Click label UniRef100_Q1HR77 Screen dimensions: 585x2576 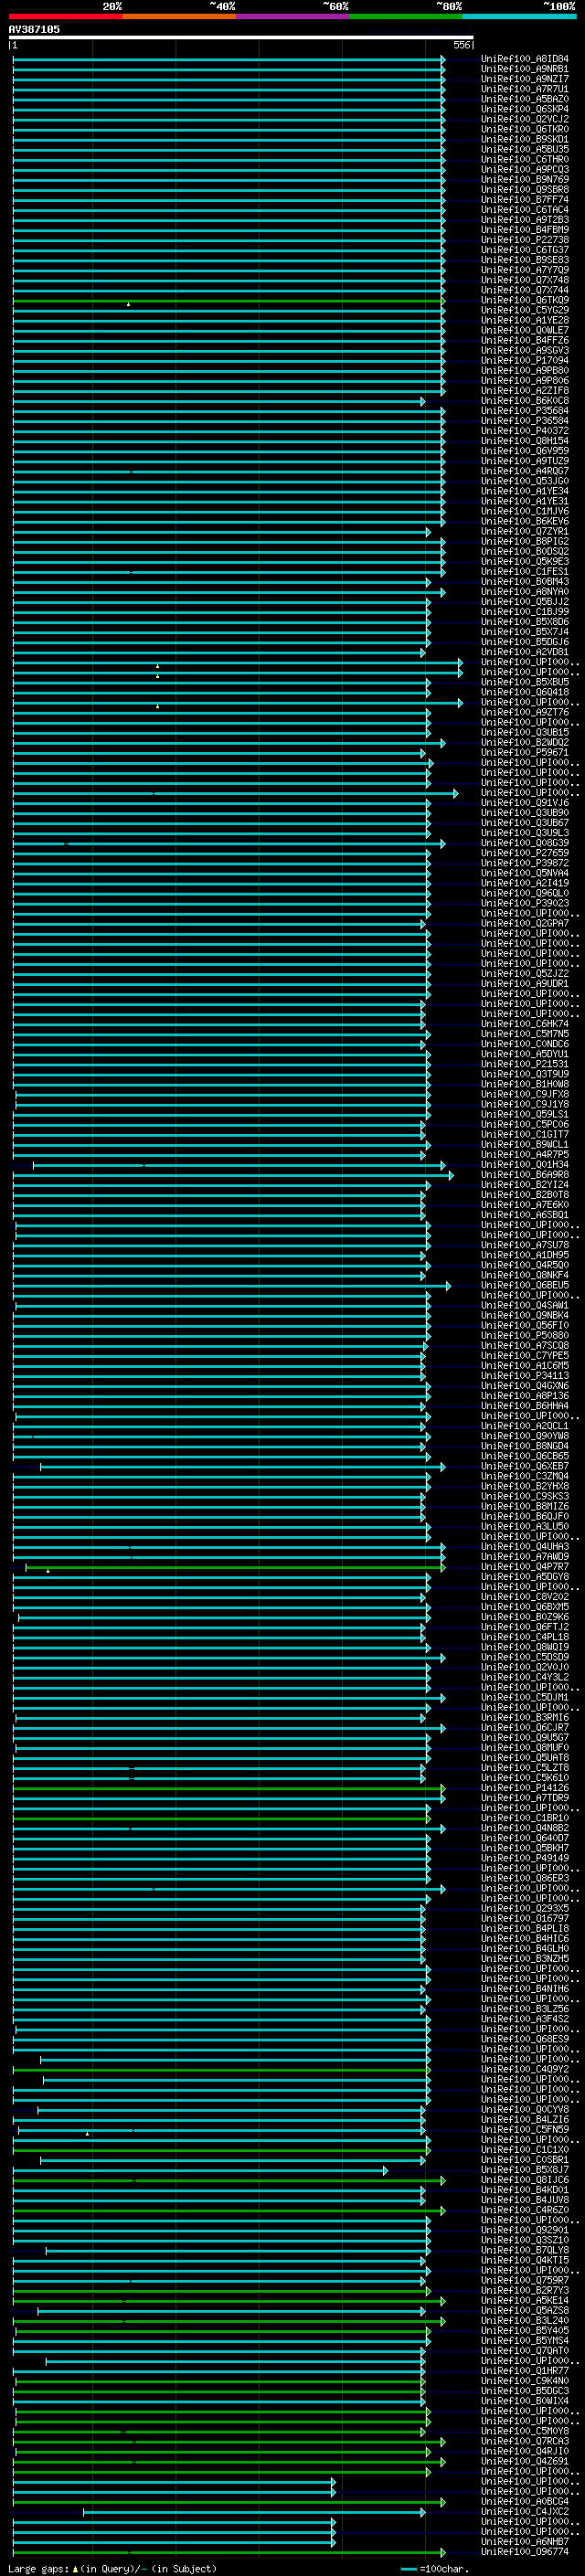[524, 2371]
